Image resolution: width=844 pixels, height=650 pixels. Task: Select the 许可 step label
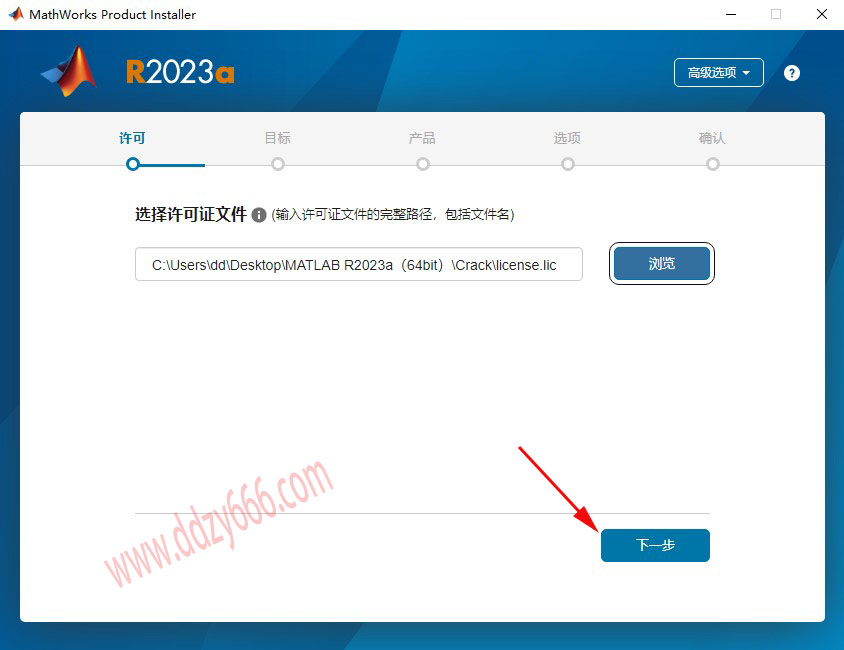tap(132, 138)
